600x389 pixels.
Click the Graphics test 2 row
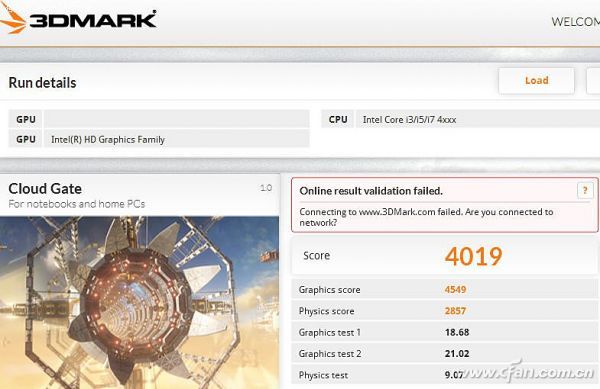[445, 354]
